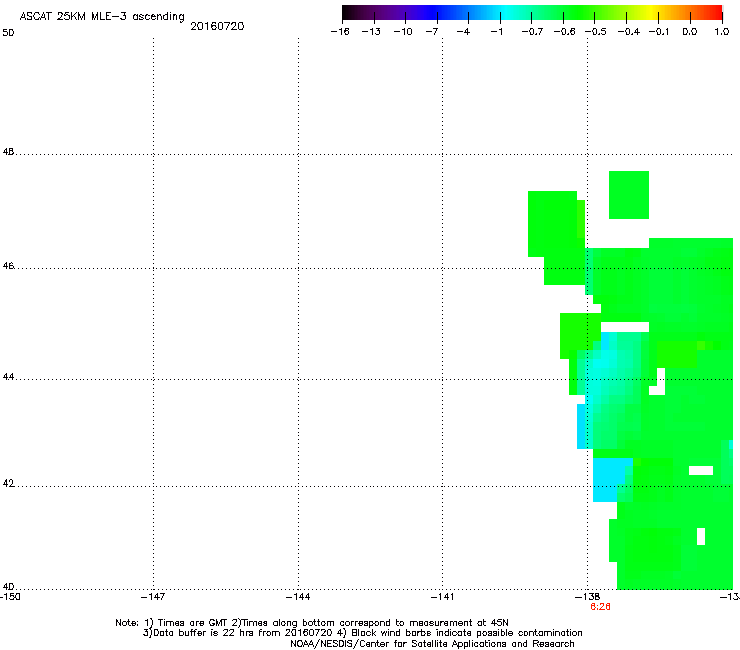This screenshot has height=650, width=740.
Task: Click the longitude label -141
Action: (442, 597)
